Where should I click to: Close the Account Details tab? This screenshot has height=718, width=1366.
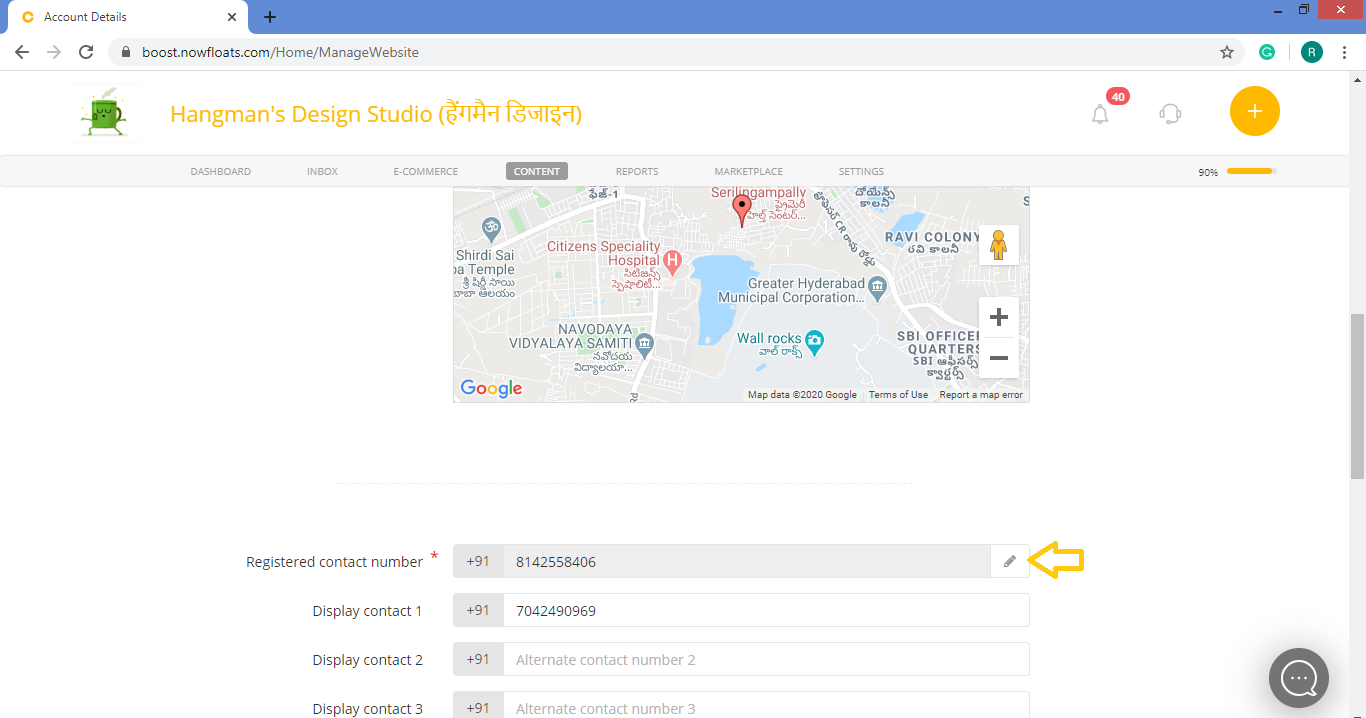coord(232,17)
